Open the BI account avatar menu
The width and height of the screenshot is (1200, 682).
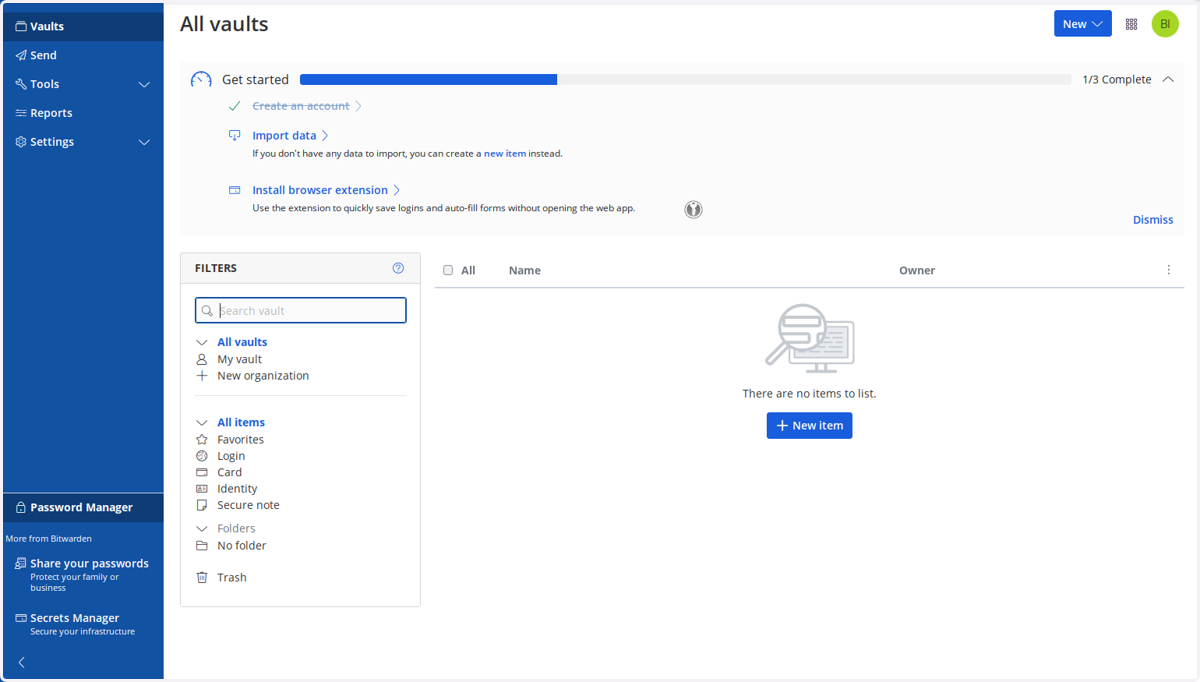[1165, 24]
